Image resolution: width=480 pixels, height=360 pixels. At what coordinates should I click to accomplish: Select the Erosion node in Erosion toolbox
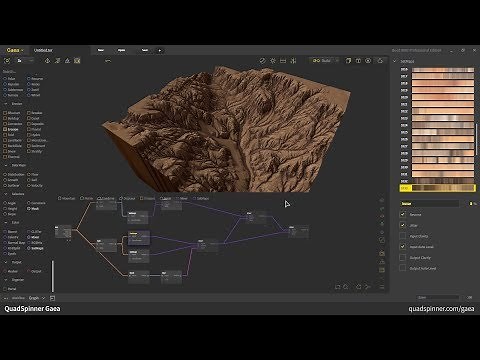11,129
